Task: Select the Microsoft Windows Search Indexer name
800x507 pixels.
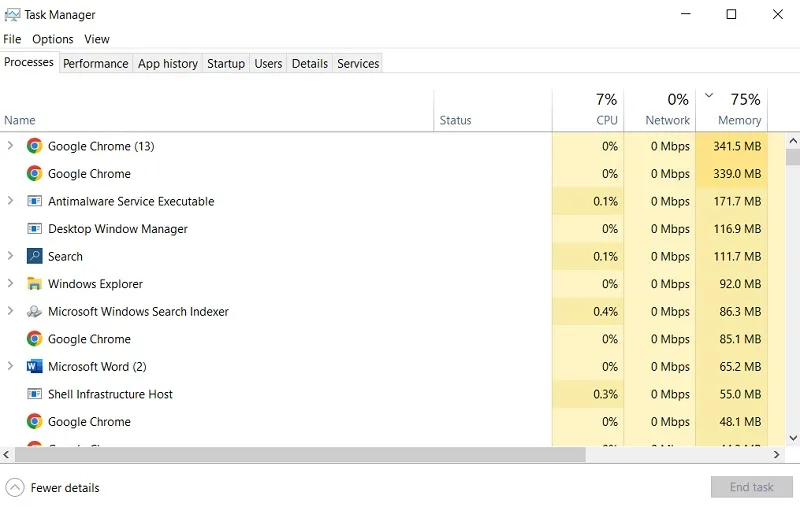Action: tap(138, 312)
